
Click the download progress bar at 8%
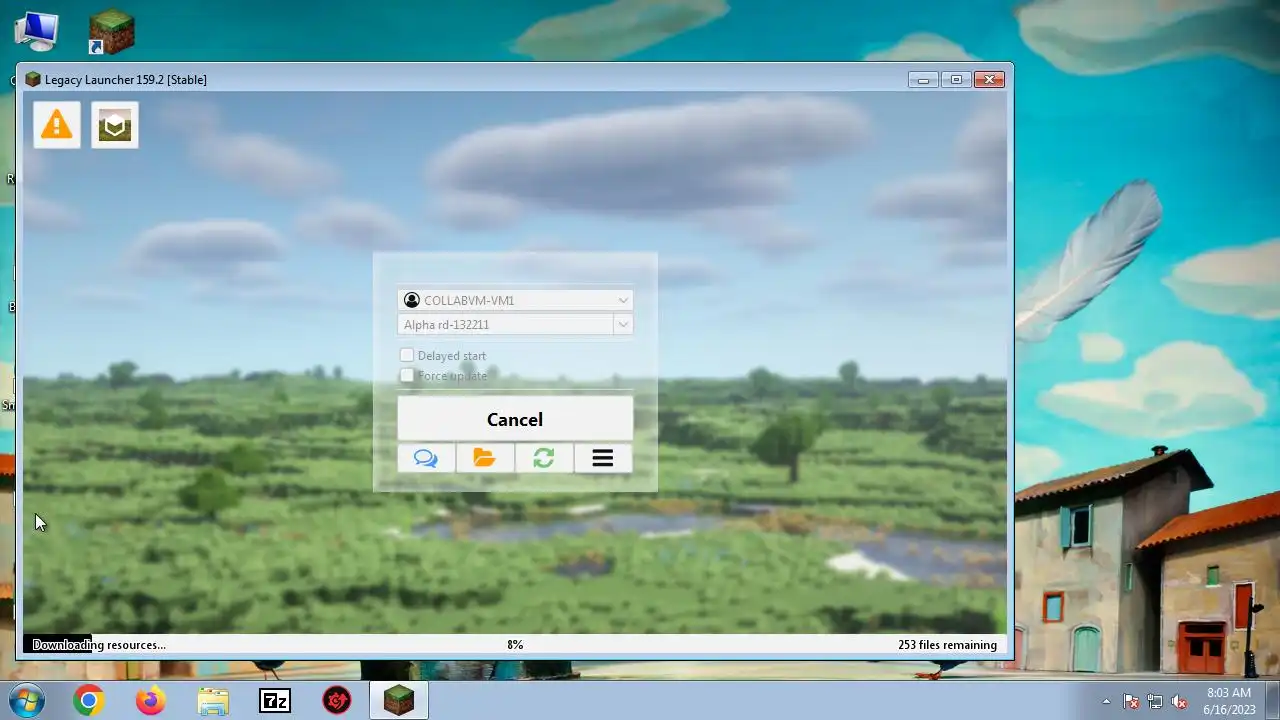[x=515, y=645]
